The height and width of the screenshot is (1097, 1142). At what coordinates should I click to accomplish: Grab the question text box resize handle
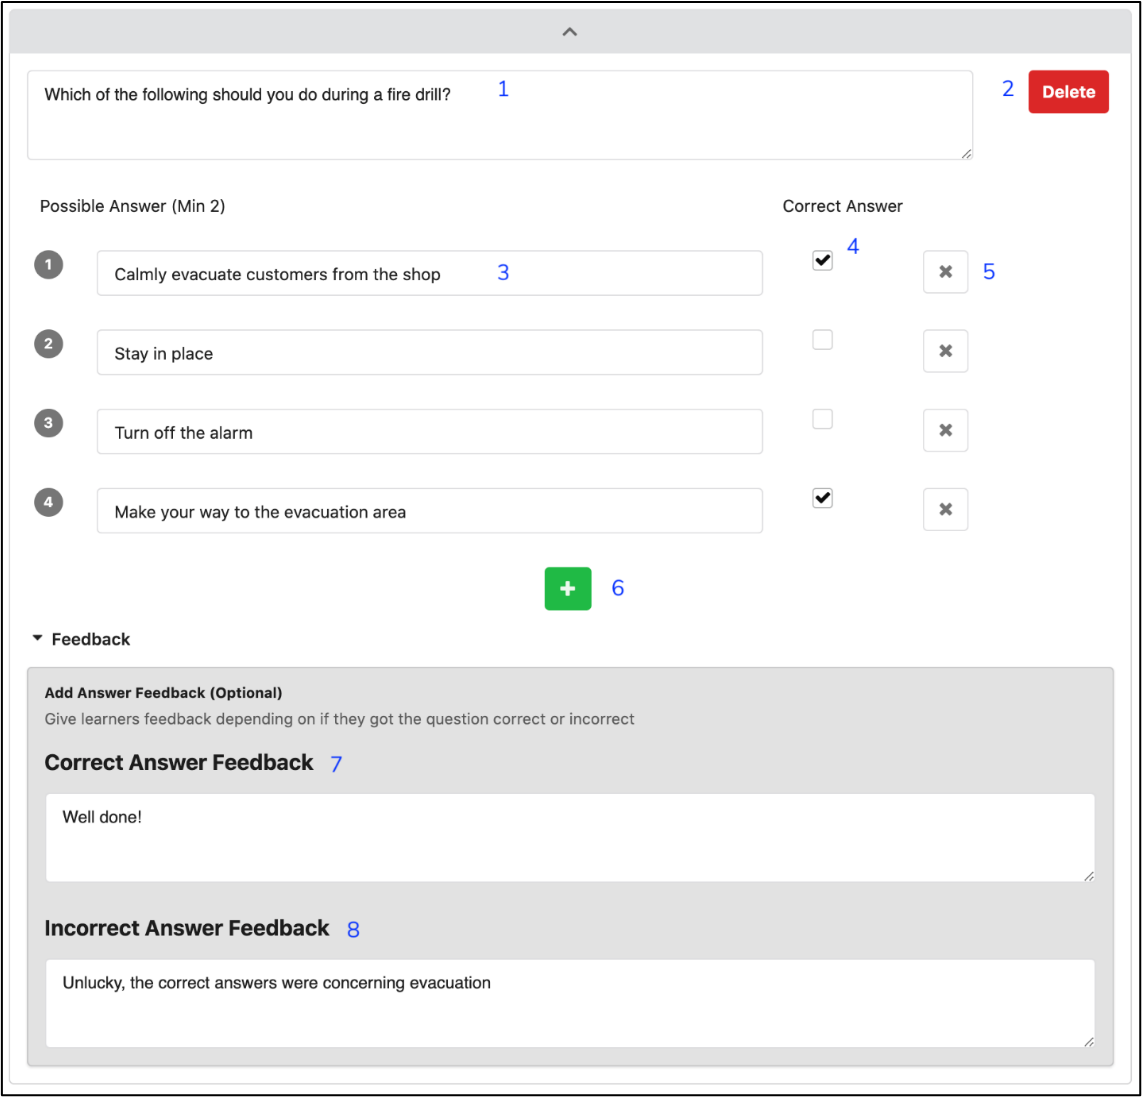click(966, 153)
